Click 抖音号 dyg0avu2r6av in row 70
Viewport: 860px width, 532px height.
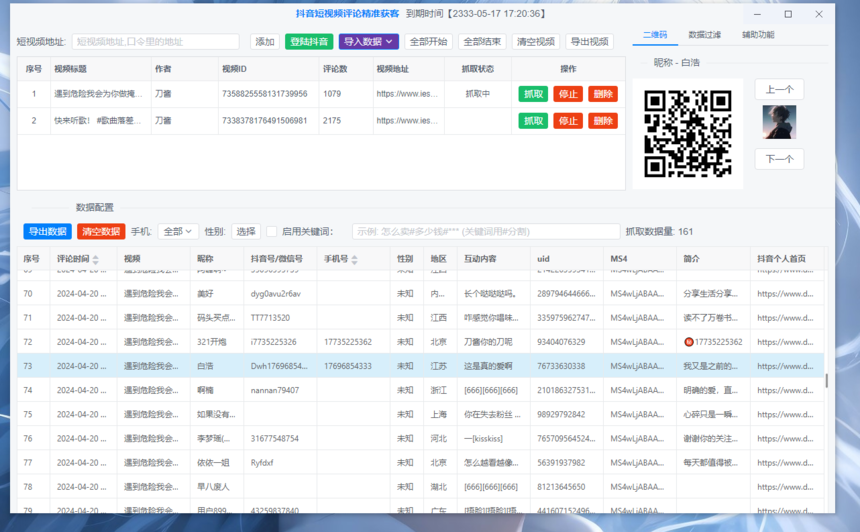pyautogui.click(x=275, y=293)
